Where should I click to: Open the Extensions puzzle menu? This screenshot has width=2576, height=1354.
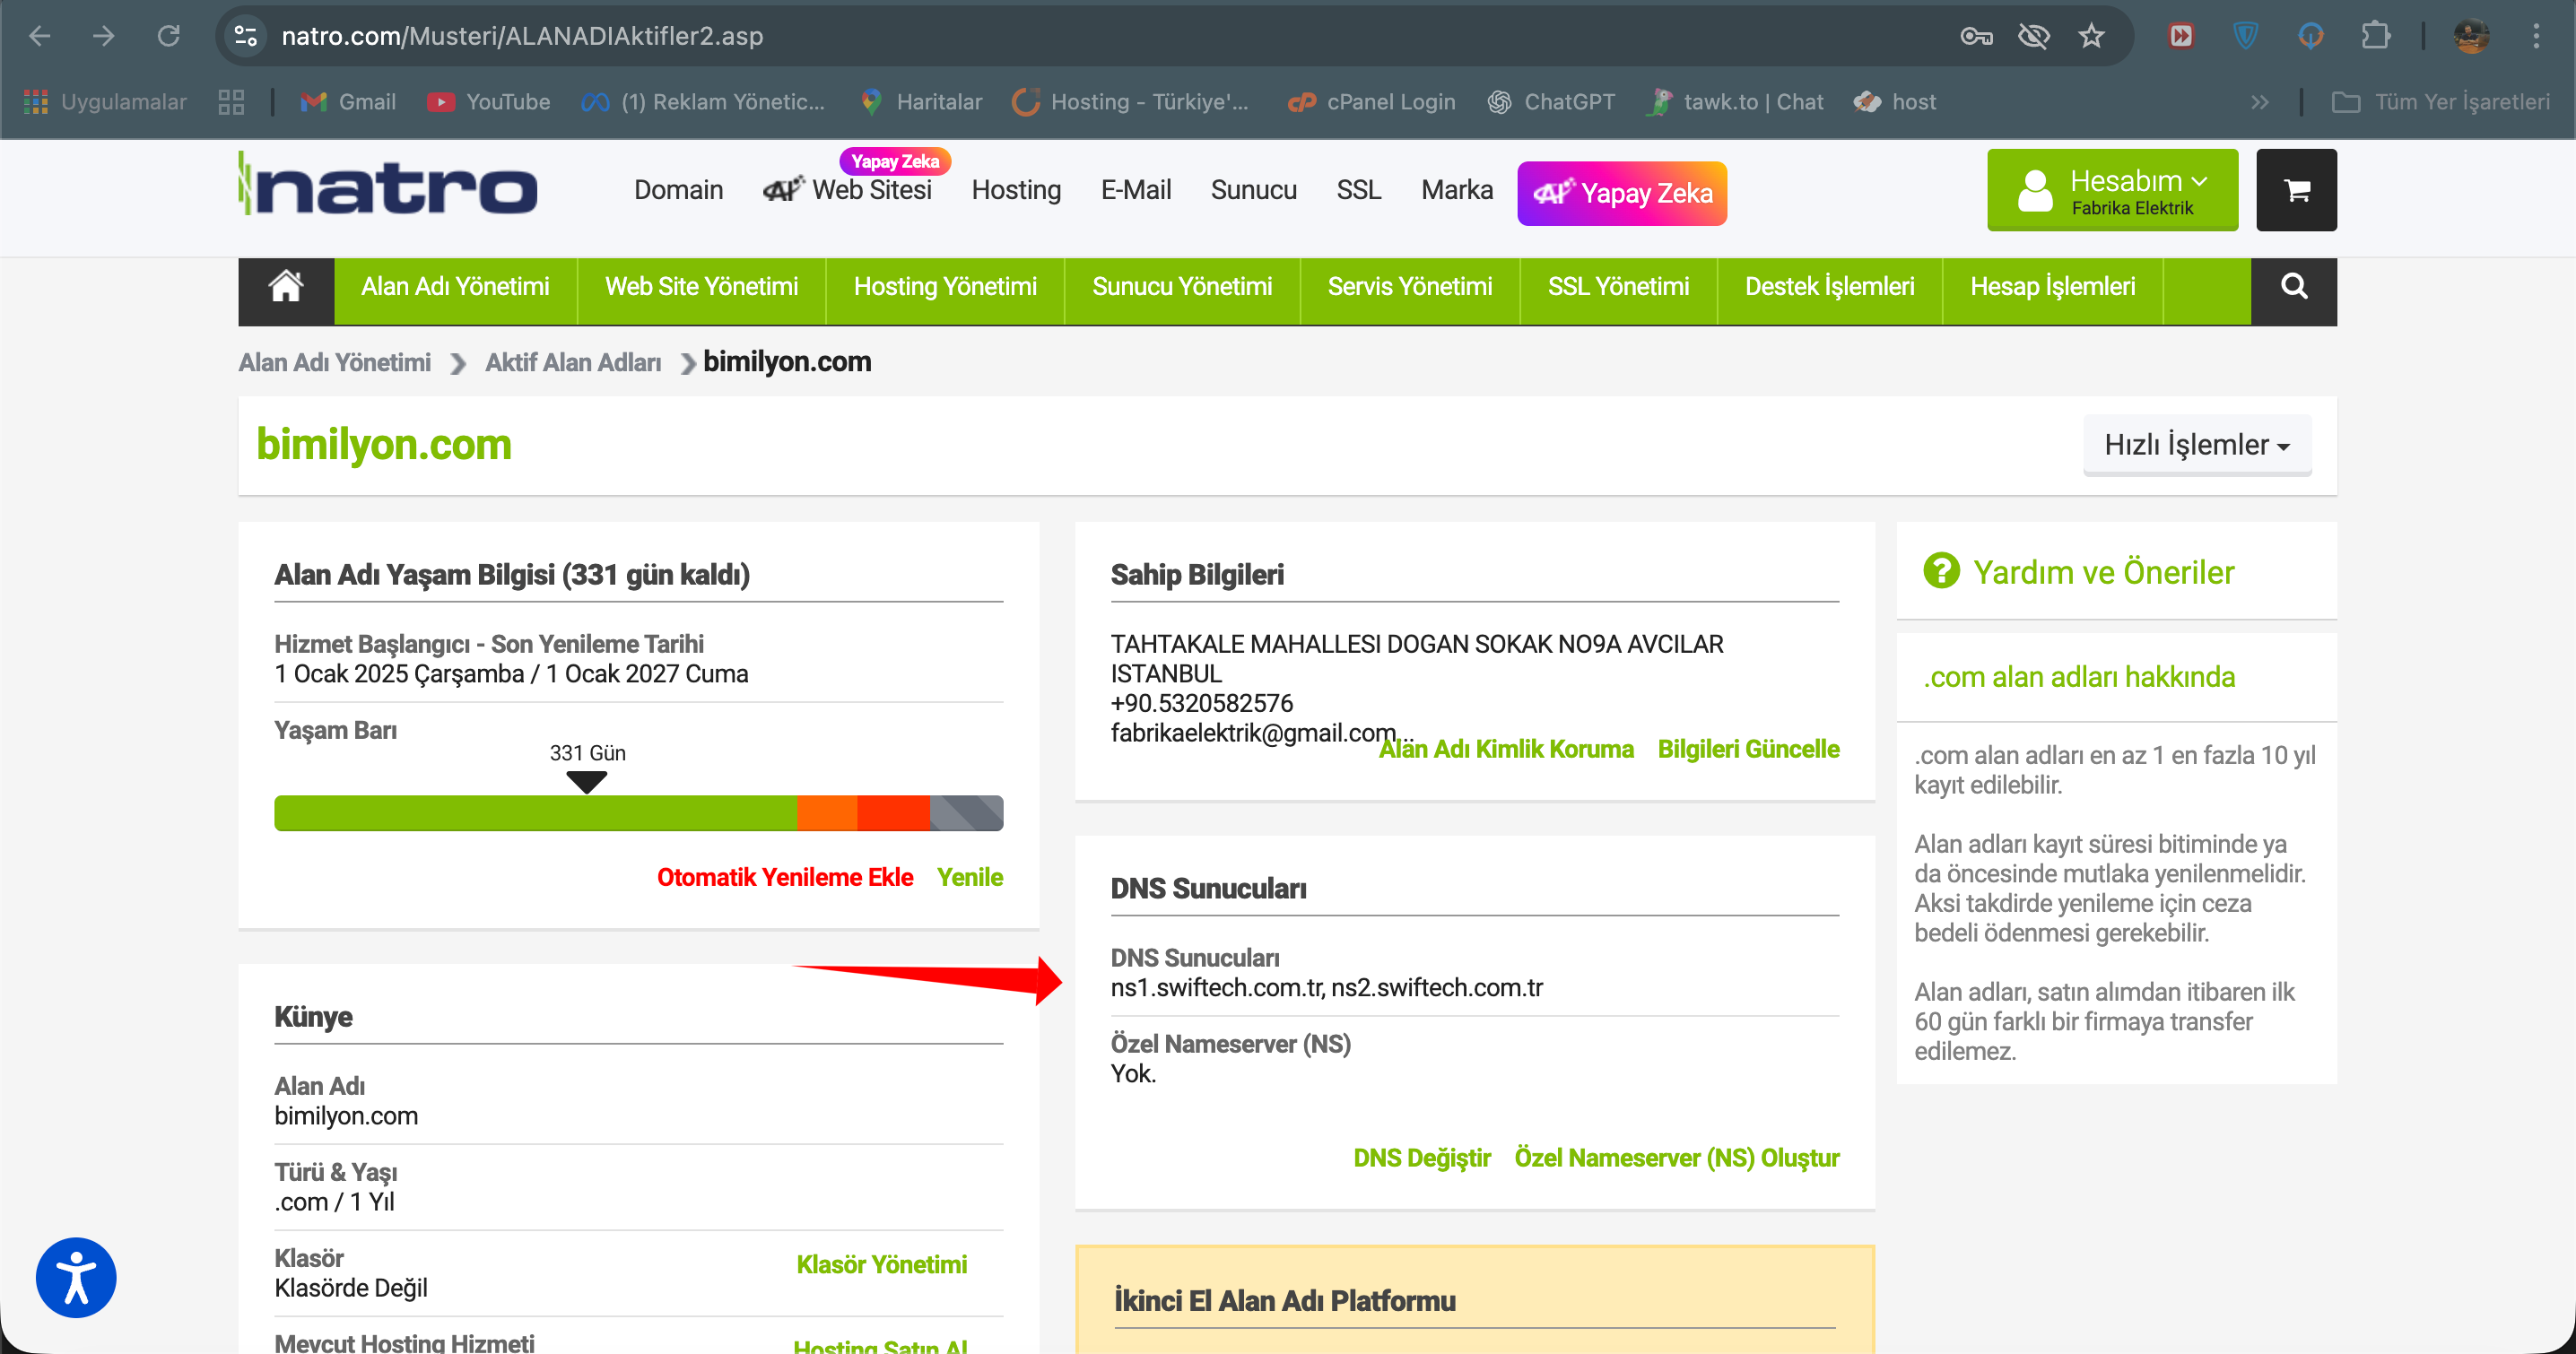point(2375,36)
